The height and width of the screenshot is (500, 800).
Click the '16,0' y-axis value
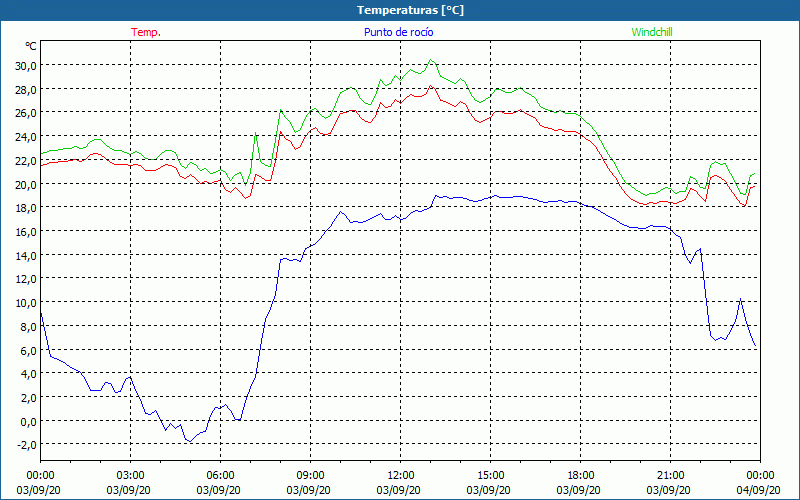tap(26, 232)
